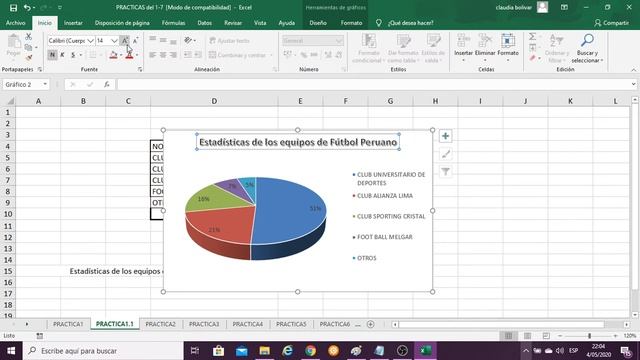640x360 pixels.
Task: Click the zoom in plus button
Action: pos(616,336)
